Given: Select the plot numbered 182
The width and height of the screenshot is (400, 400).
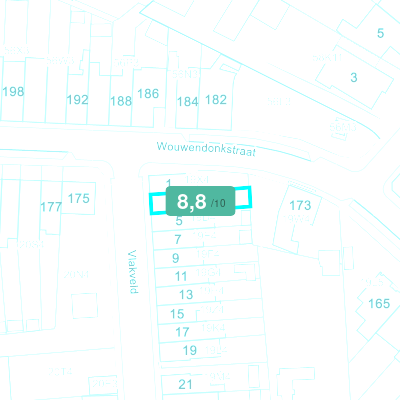Looking at the screenshot, I should pyautogui.click(x=216, y=99).
